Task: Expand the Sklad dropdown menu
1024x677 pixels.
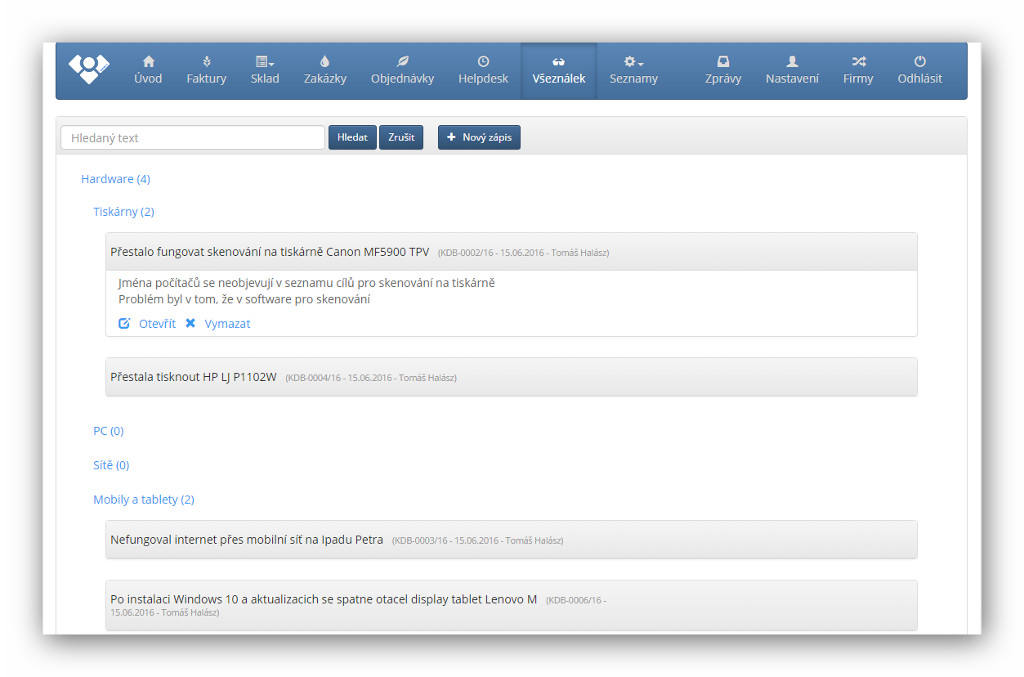Action: click(x=265, y=70)
